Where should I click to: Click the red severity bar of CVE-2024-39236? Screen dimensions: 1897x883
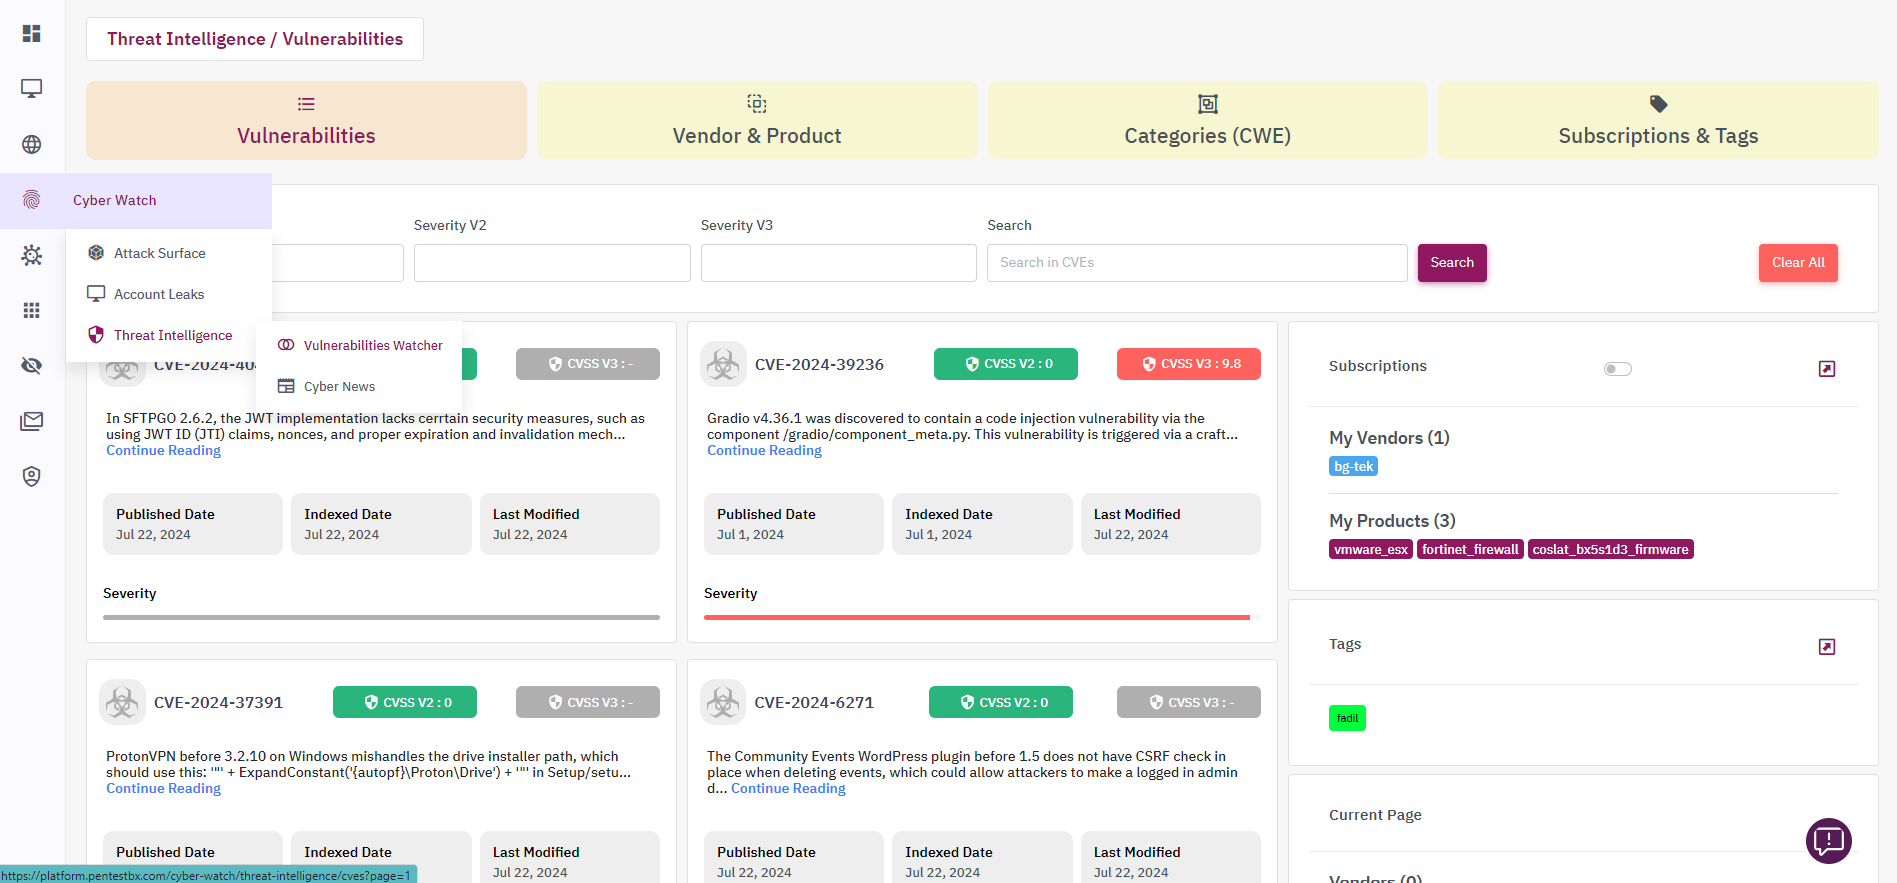(977, 618)
